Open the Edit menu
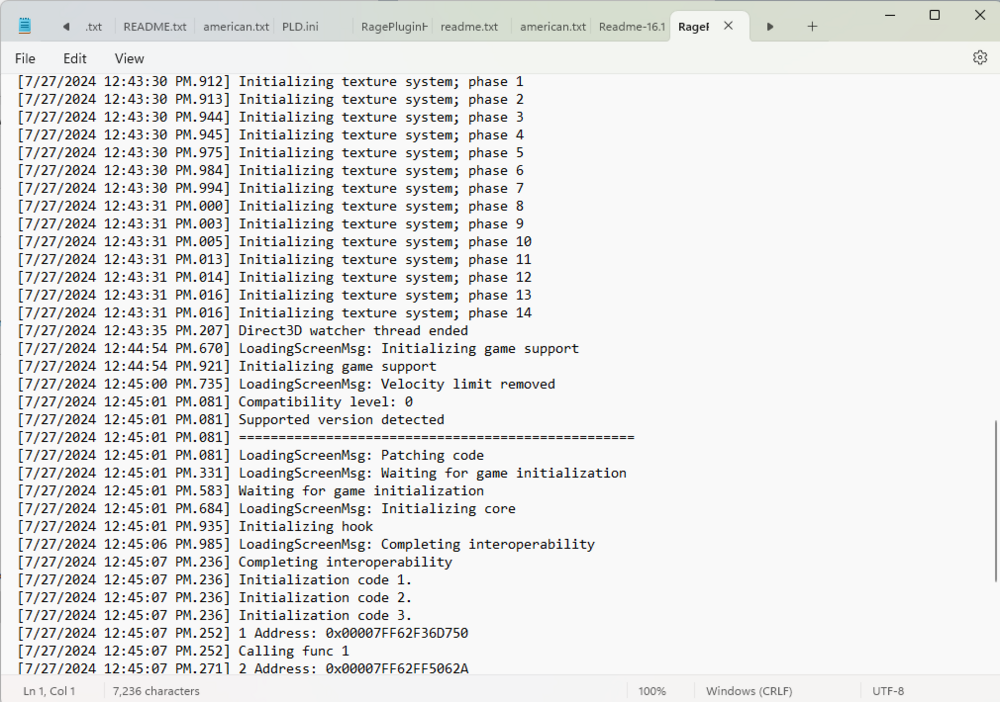 pos(74,58)
